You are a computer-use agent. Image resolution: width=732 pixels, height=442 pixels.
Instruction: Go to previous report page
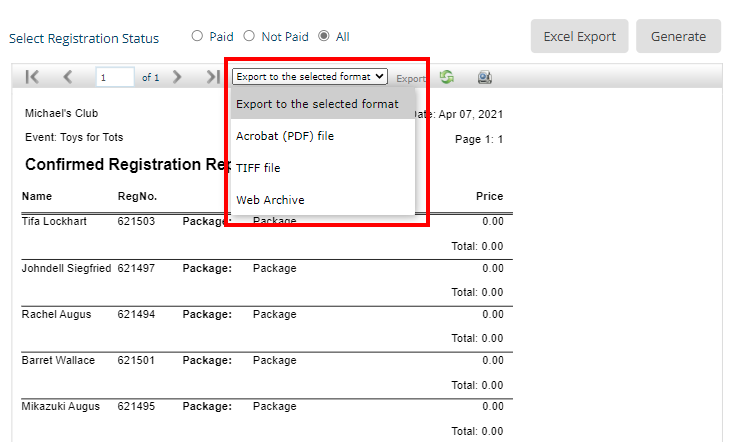pyautogui.click(x=68, y=77)
